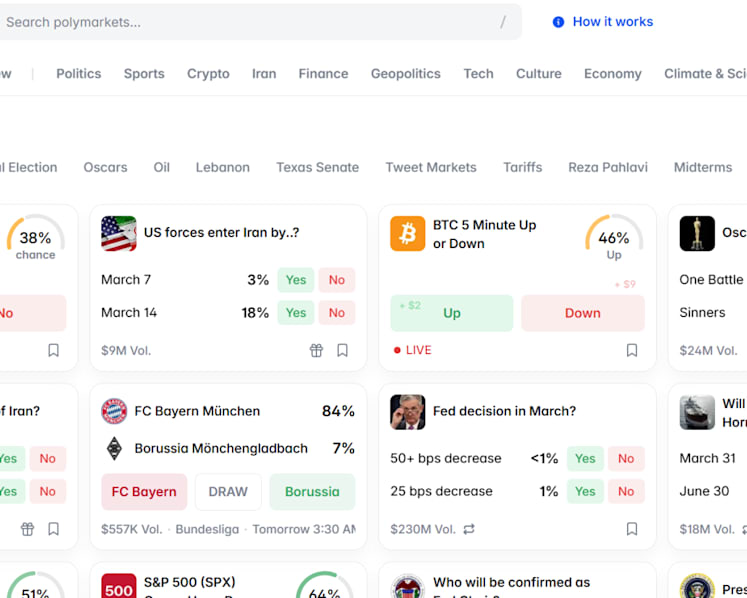This screenshot has width=747, height=598.
Task: Click No for March 7
Action: (x=337, y=280)
